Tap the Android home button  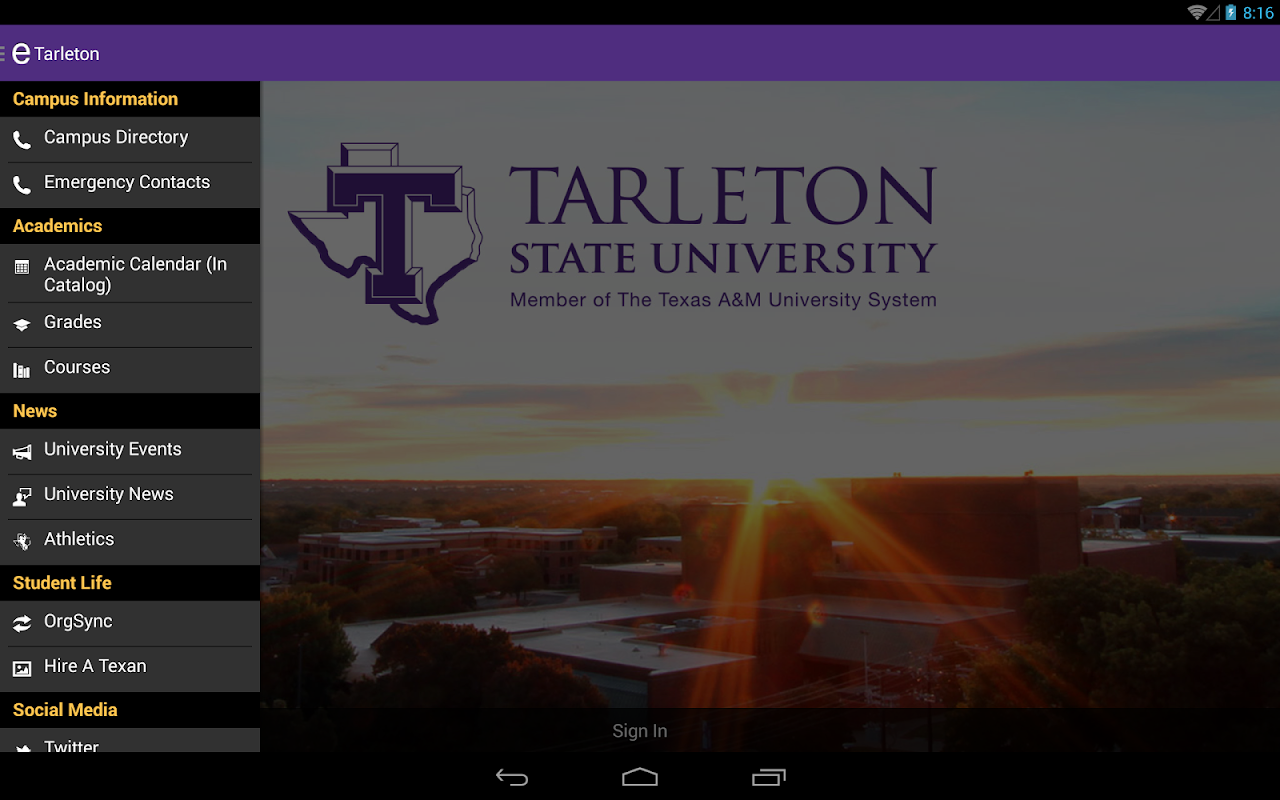pos(640,777)
